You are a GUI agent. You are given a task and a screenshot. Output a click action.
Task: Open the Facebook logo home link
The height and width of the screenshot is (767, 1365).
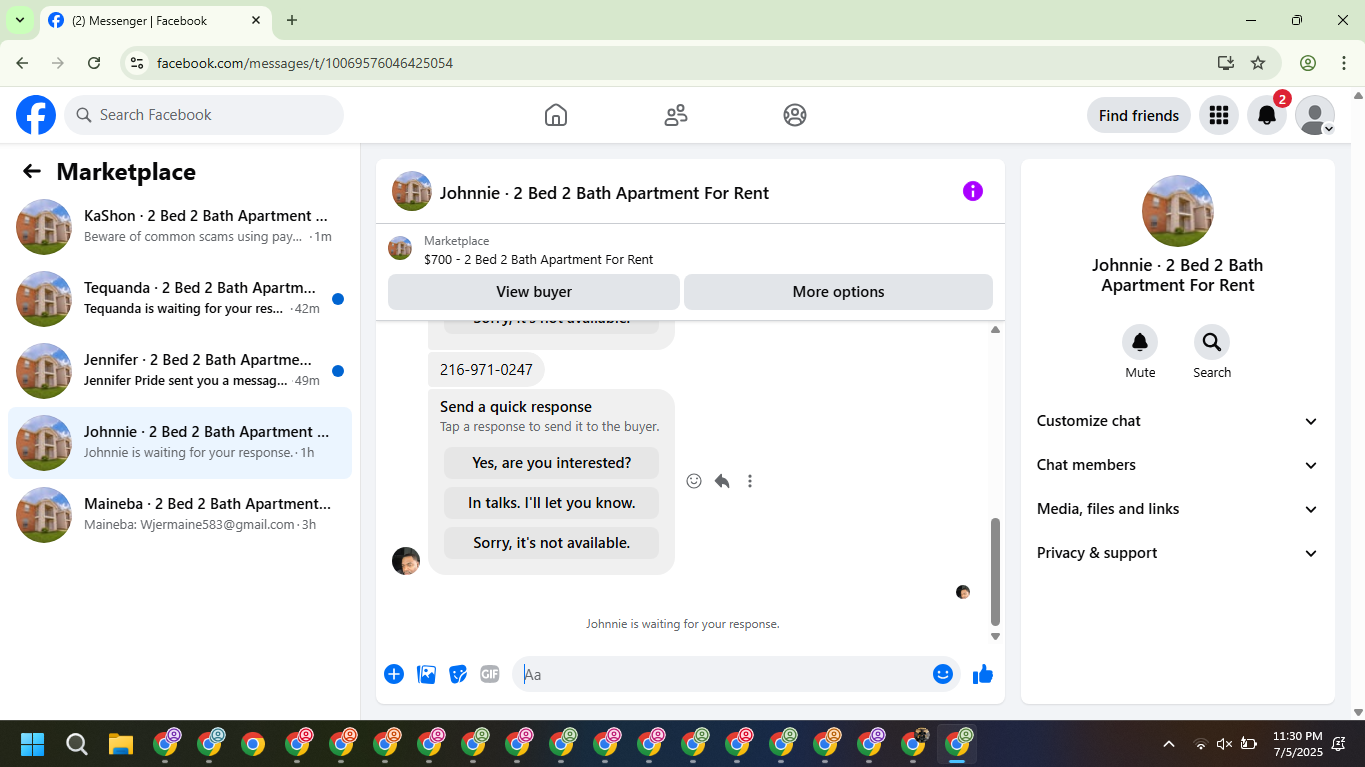(x=36, y=115)
